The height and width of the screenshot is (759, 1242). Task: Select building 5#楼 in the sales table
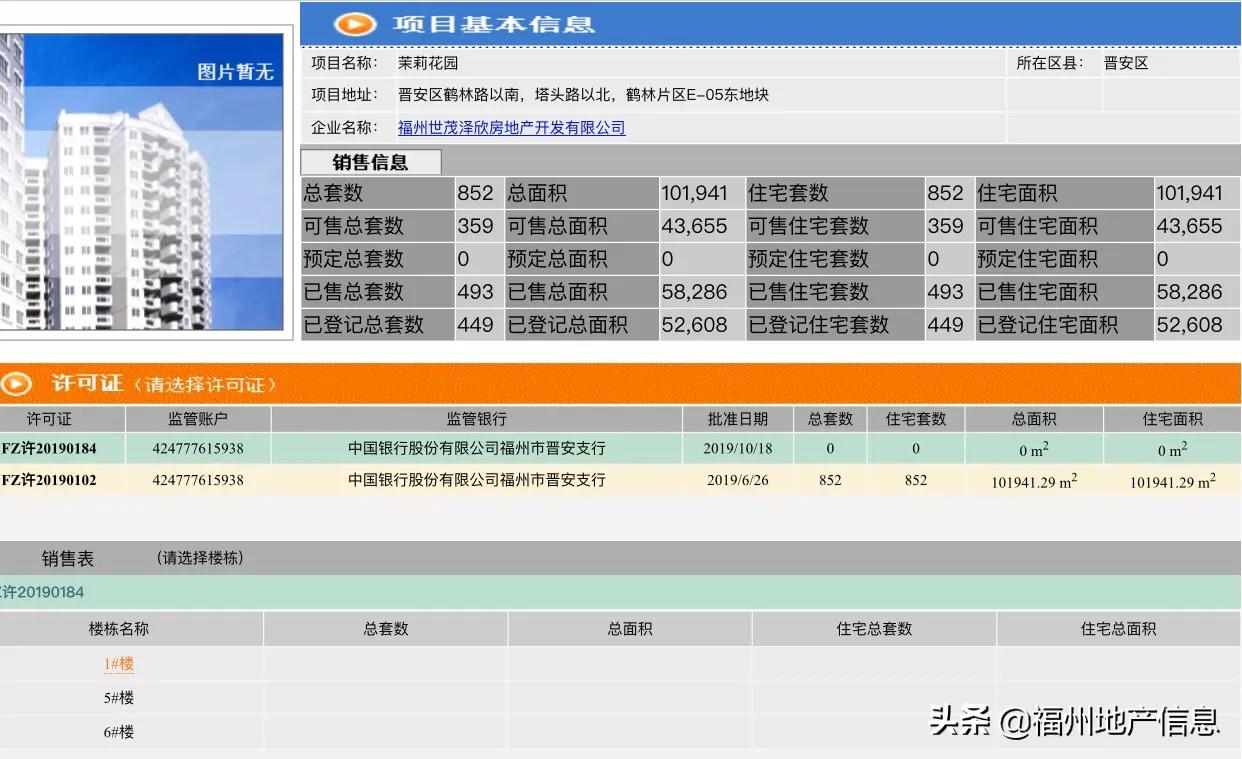click(122, 697)
